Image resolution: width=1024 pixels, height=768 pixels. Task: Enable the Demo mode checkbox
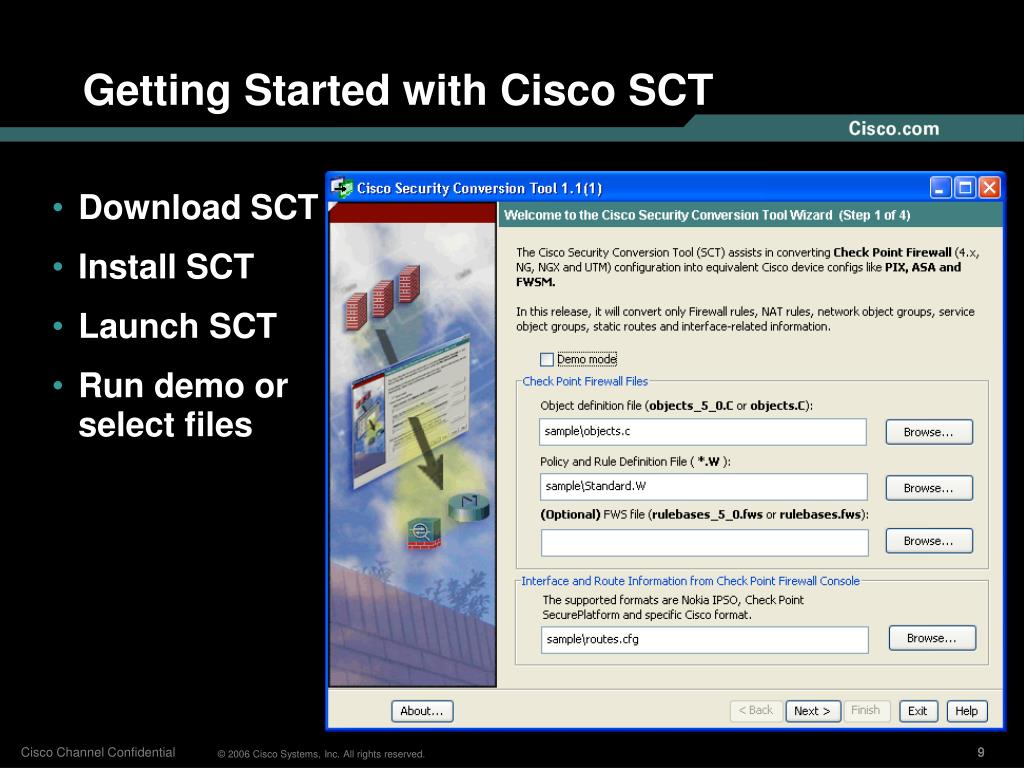pyautogui.click(x=547, y=359)
